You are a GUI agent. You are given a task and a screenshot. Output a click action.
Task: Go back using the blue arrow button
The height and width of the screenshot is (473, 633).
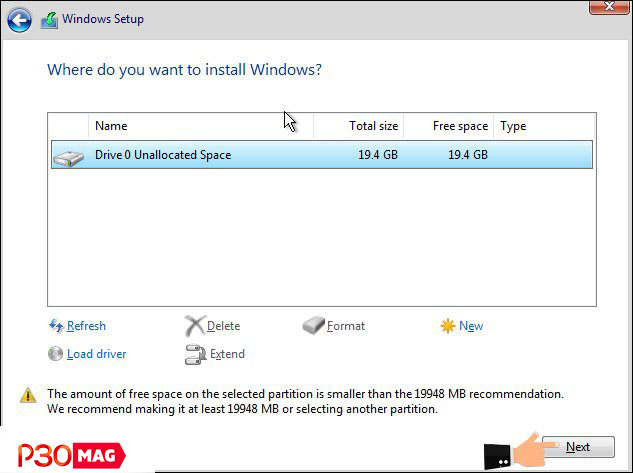coord(19,20)
